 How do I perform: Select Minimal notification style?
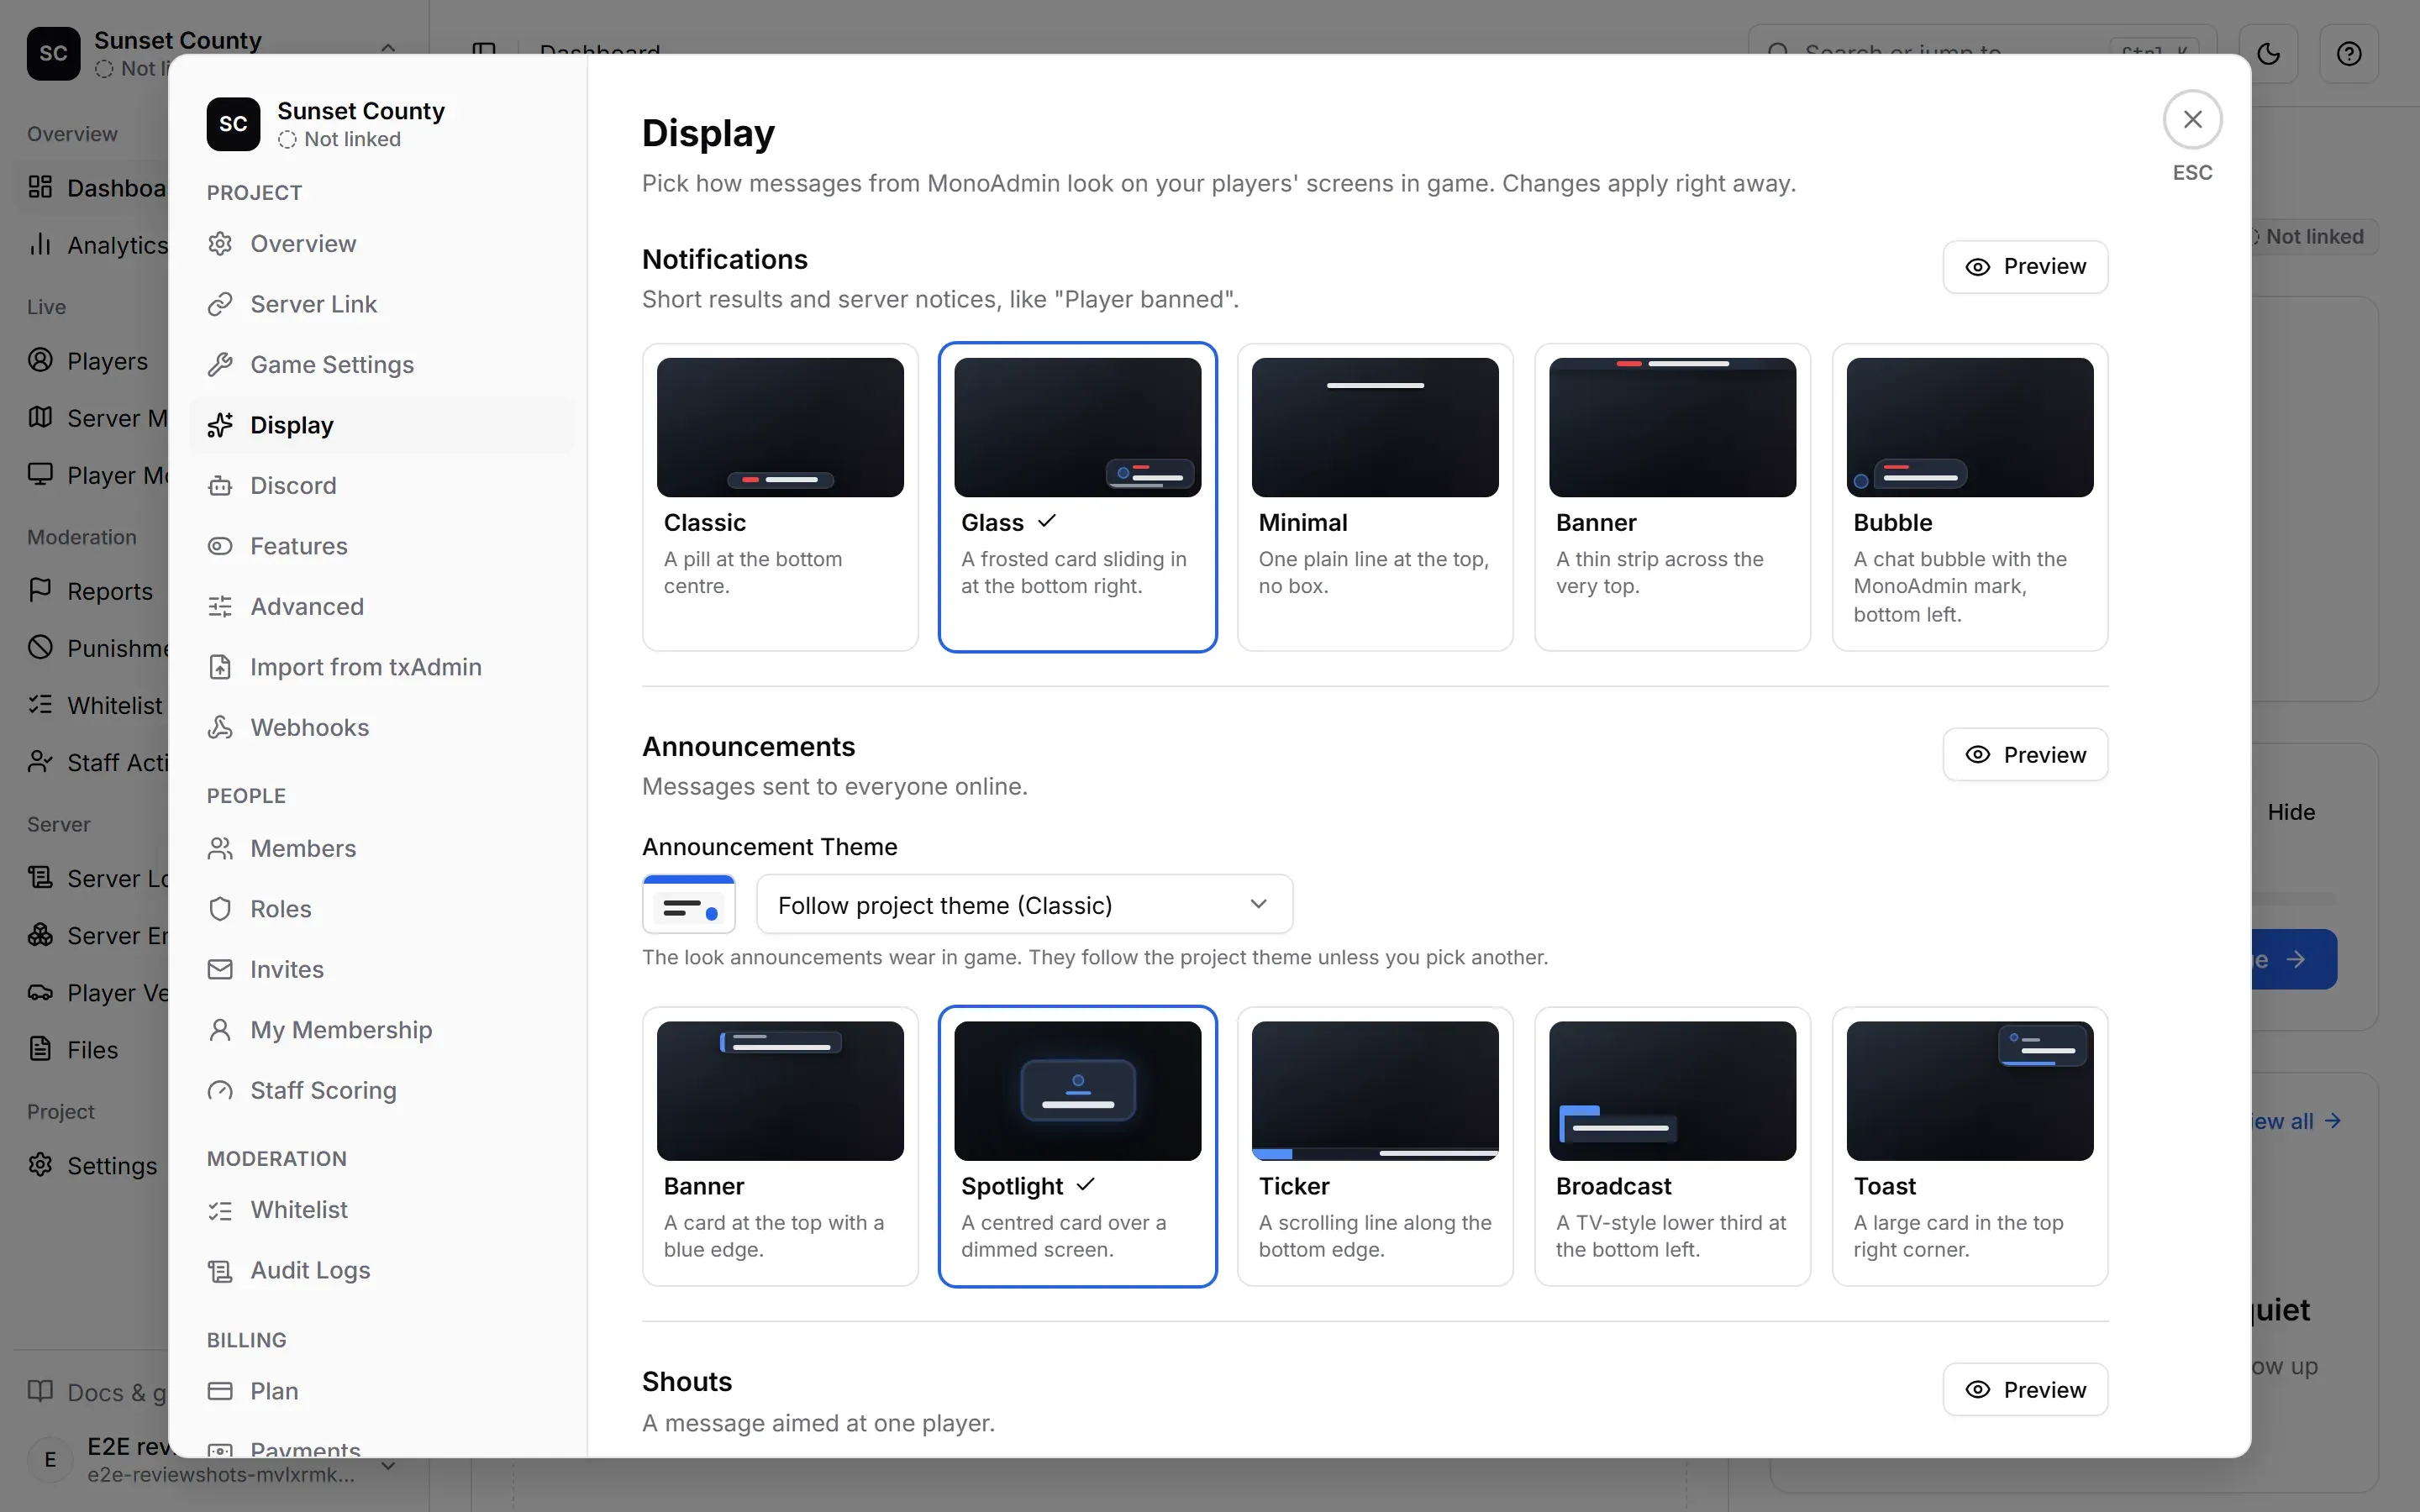tap(1375, 497)
